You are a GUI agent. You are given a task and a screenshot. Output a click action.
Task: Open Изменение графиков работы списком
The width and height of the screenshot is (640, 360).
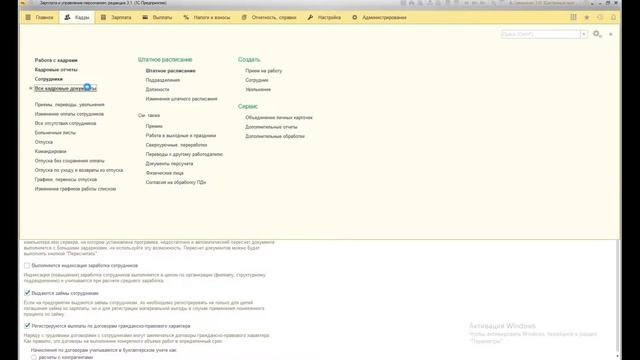75,189
